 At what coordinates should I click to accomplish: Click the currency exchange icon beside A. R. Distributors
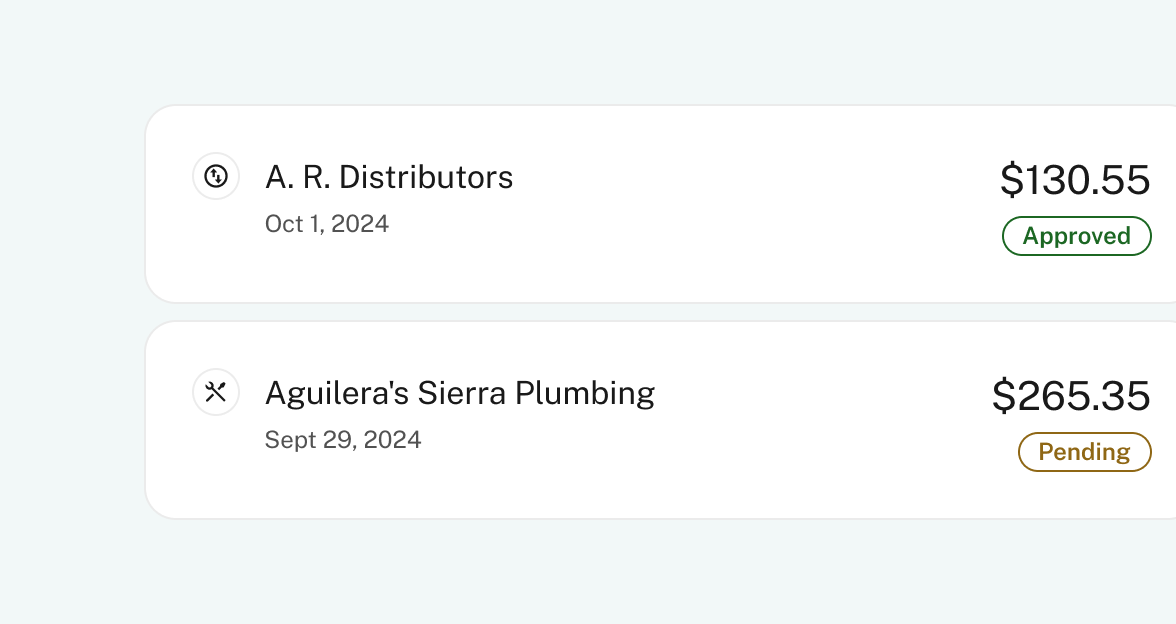[x=216, y=176]
